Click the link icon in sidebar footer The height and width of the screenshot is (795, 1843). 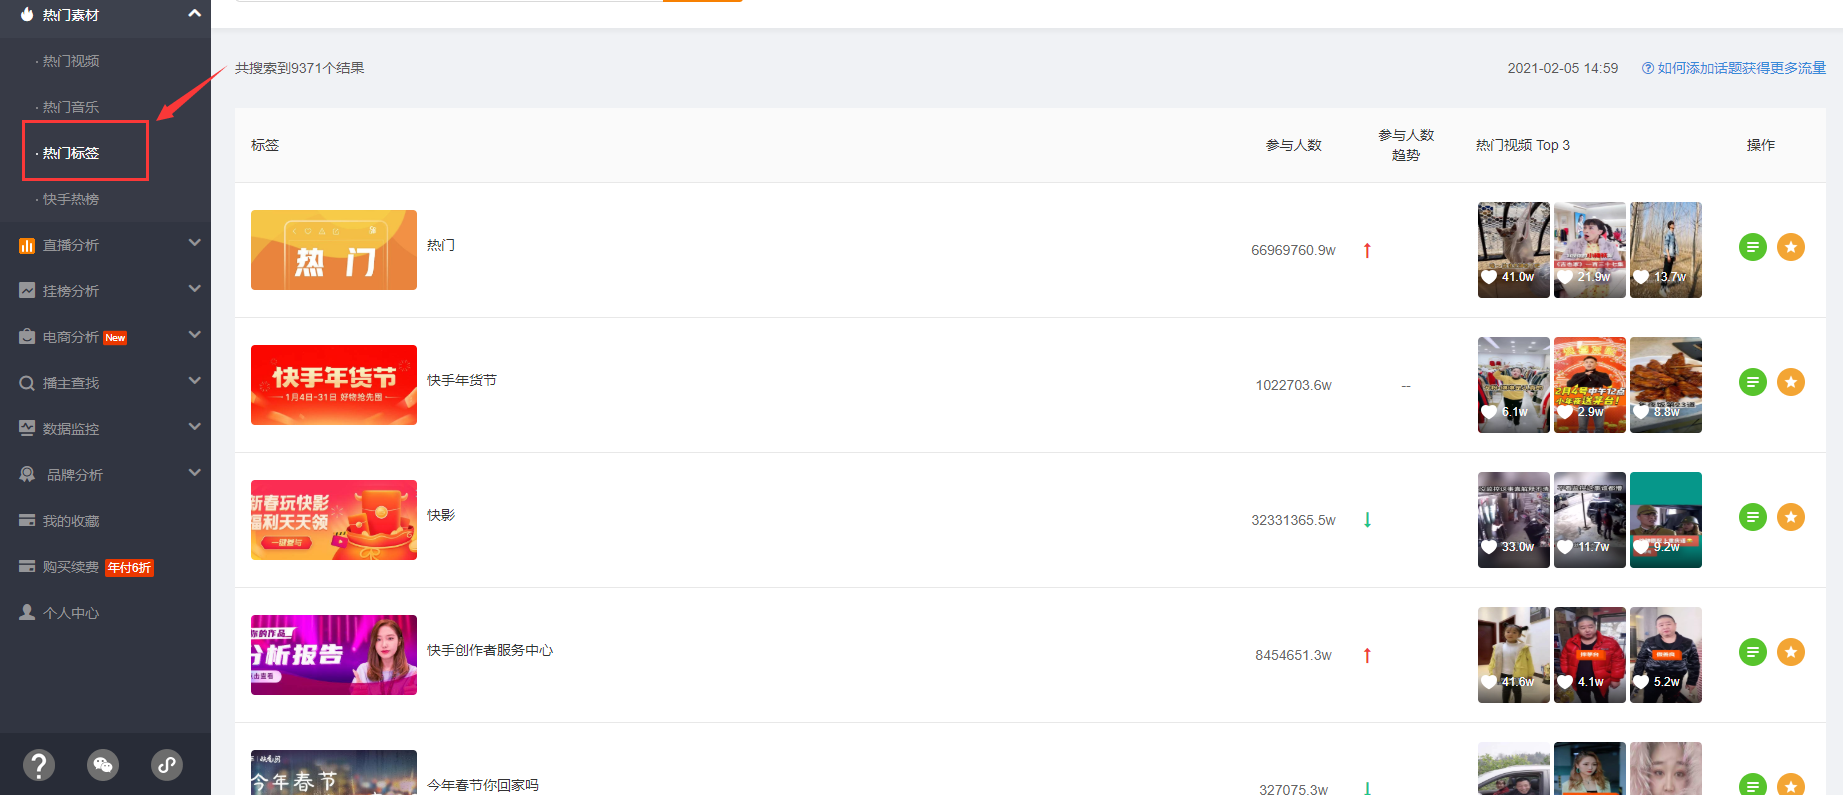click(x=167, y=765)
